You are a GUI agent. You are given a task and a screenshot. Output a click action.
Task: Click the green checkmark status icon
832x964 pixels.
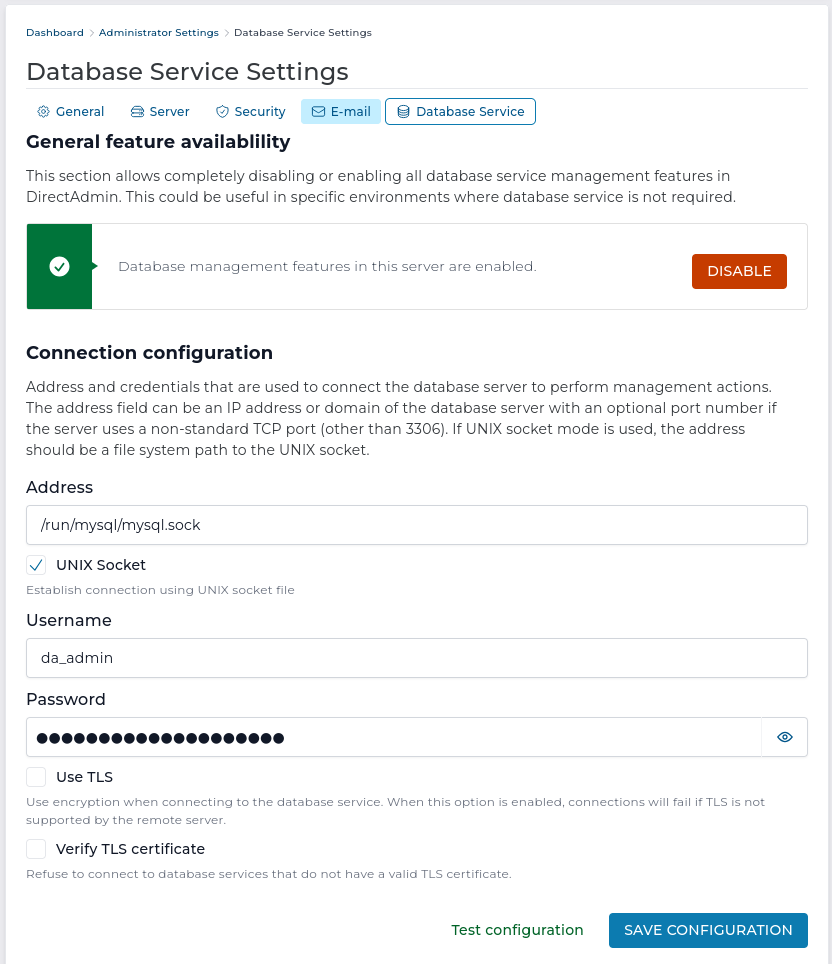coord(59,266)
